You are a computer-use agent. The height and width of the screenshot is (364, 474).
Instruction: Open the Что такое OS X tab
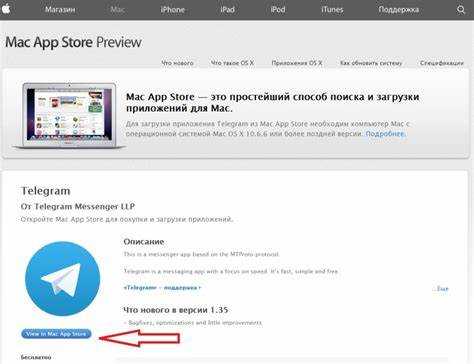232,63
